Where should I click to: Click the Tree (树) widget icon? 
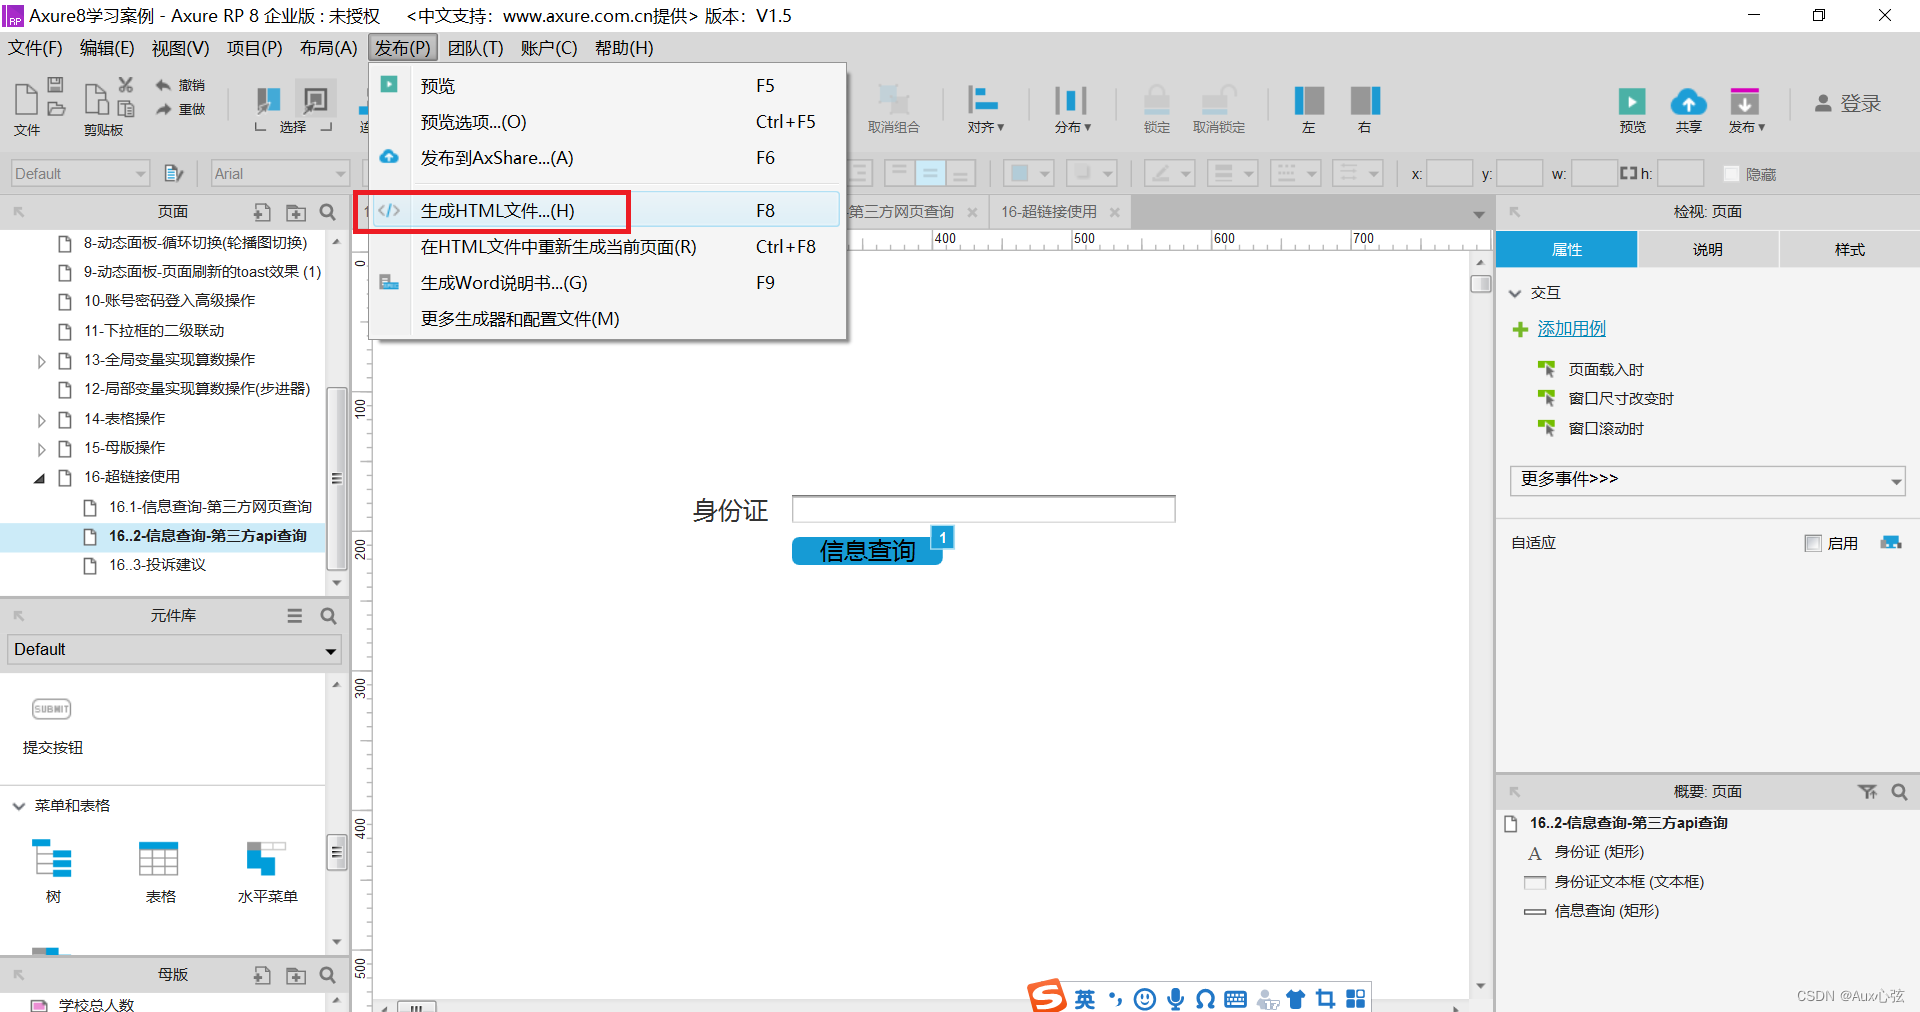[52, 859]
